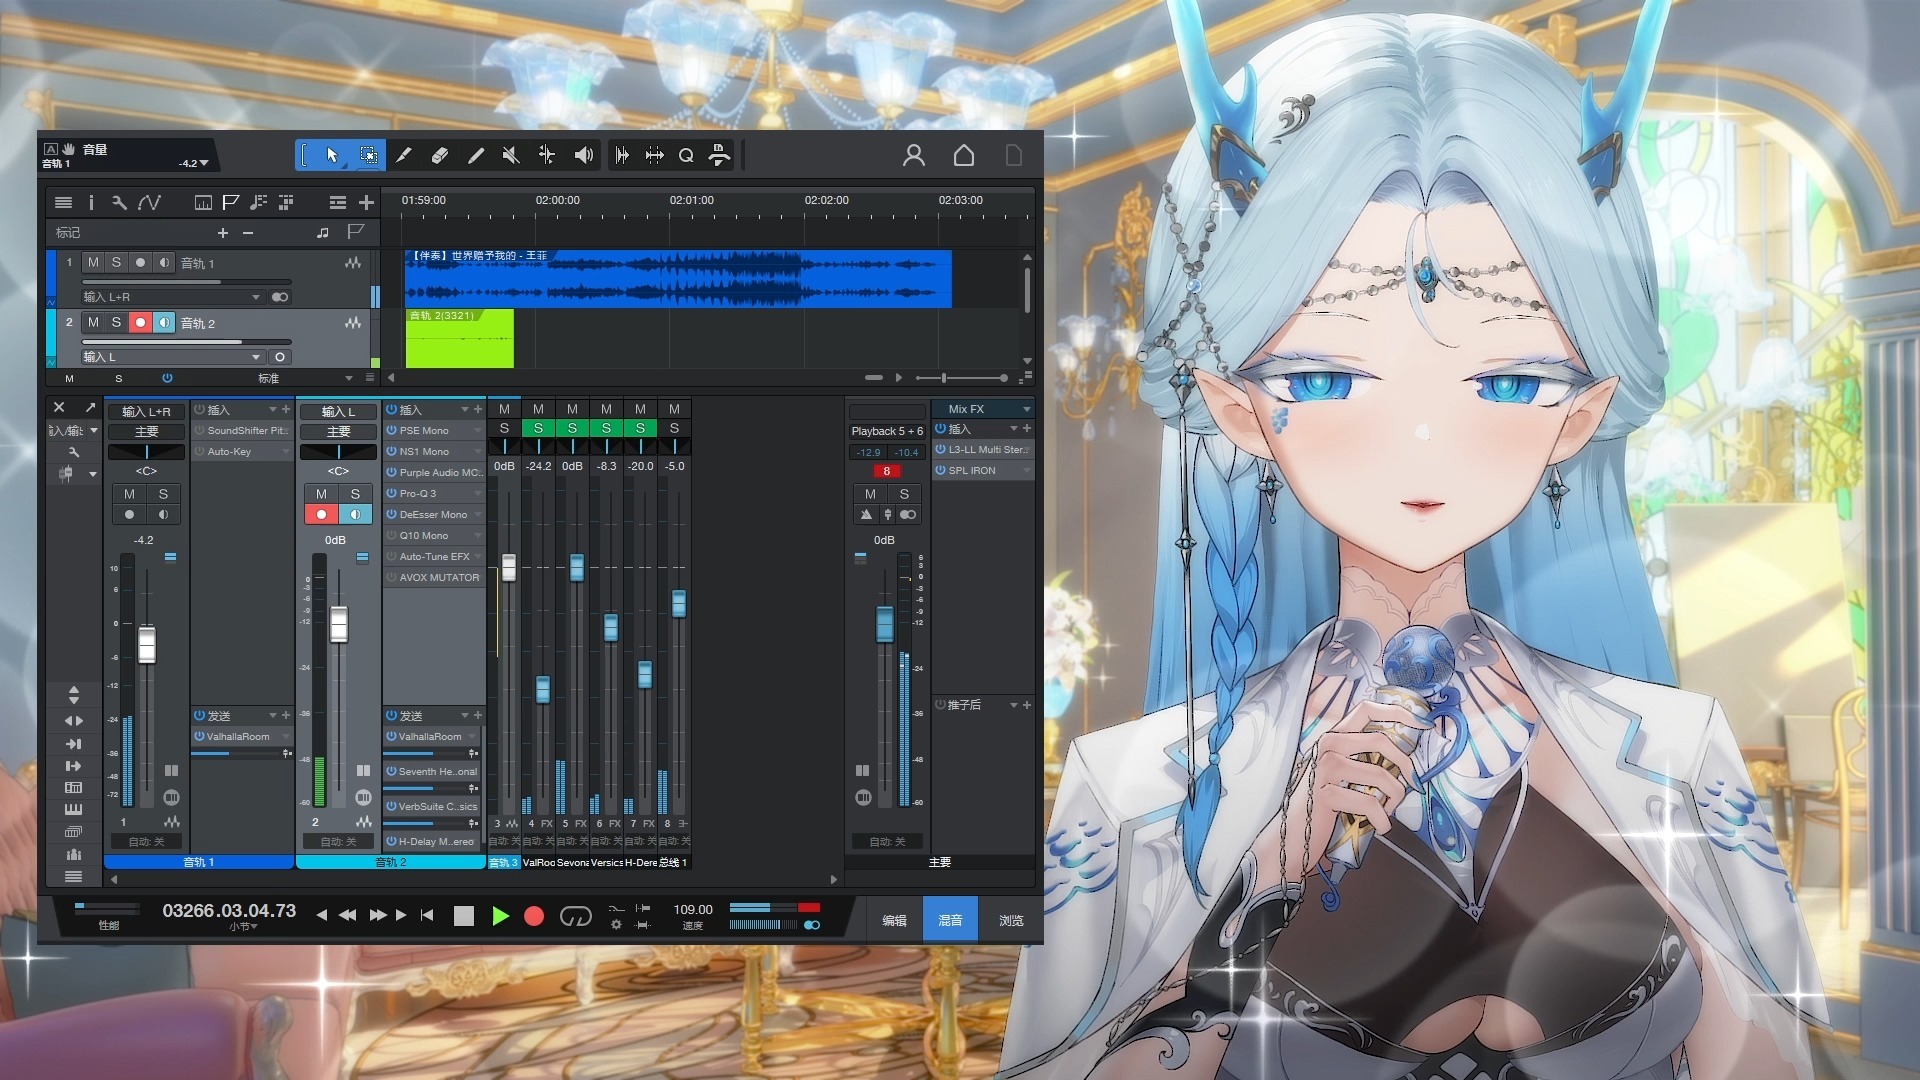The height and width of the screenshot is (1080, 1920).
Task: Select the green 音轨 2(3321) audio clip
Action: pos(459,338)
